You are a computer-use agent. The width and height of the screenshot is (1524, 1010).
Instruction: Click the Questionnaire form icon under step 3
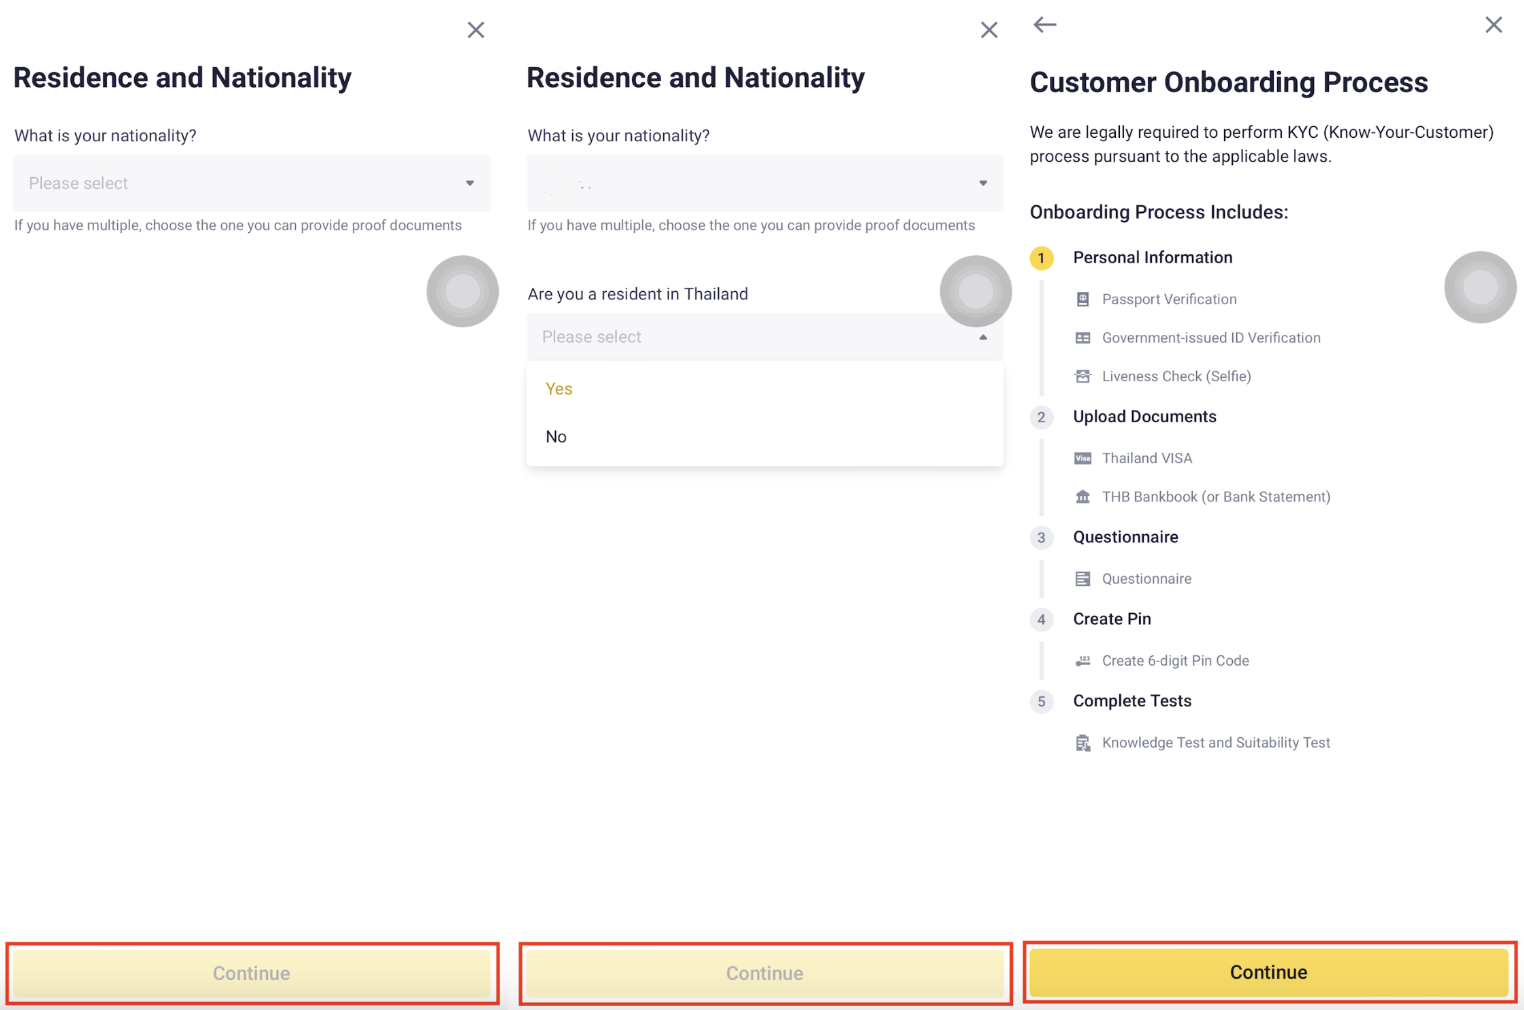[x=1082, y=579]
